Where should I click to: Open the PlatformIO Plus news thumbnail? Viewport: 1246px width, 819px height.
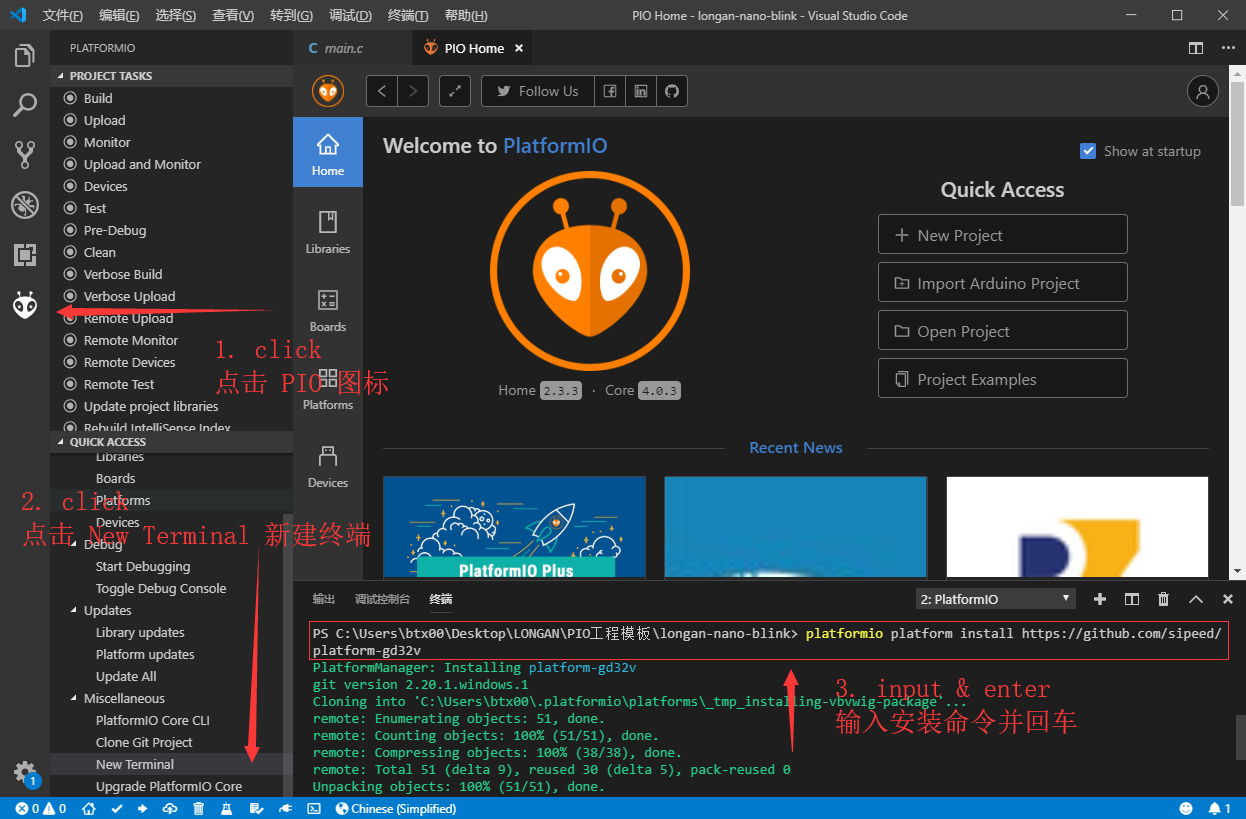(514, 527)
